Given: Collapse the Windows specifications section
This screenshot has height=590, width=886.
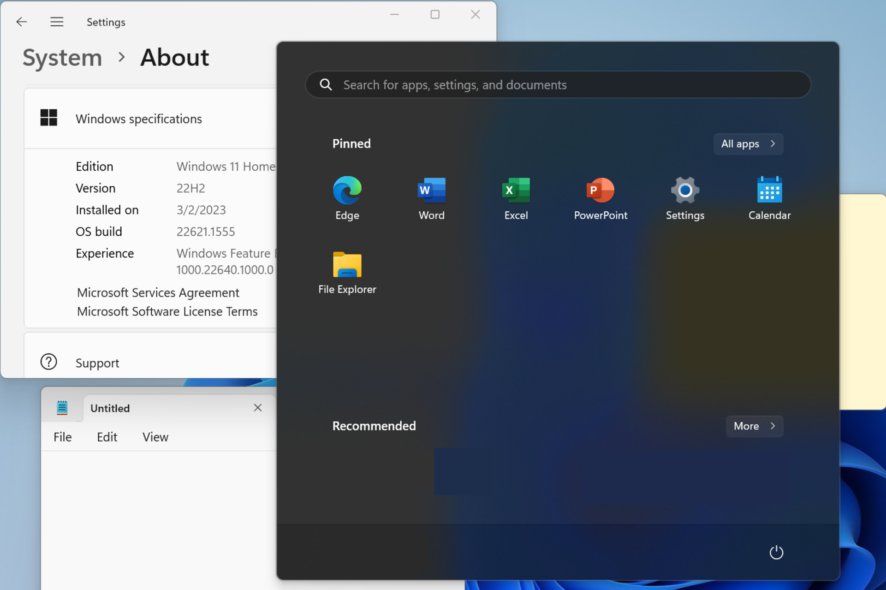Looking at the screenshot, I should [150, 118].
